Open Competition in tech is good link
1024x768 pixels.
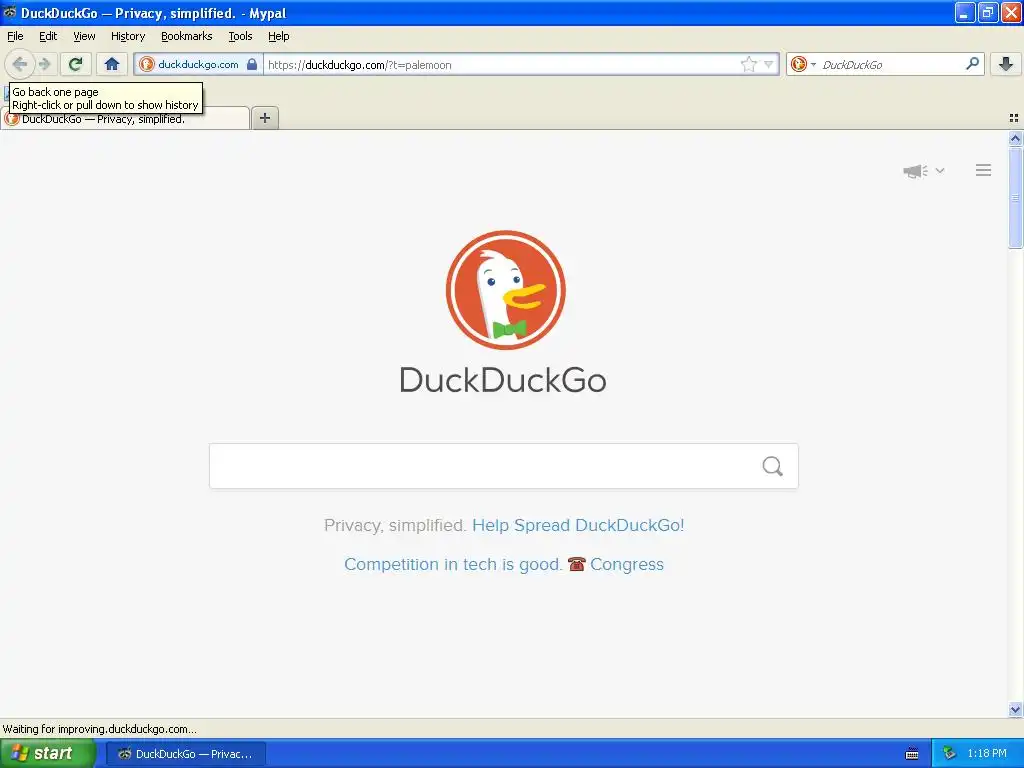pyautogui.click(x=453, y=564)
